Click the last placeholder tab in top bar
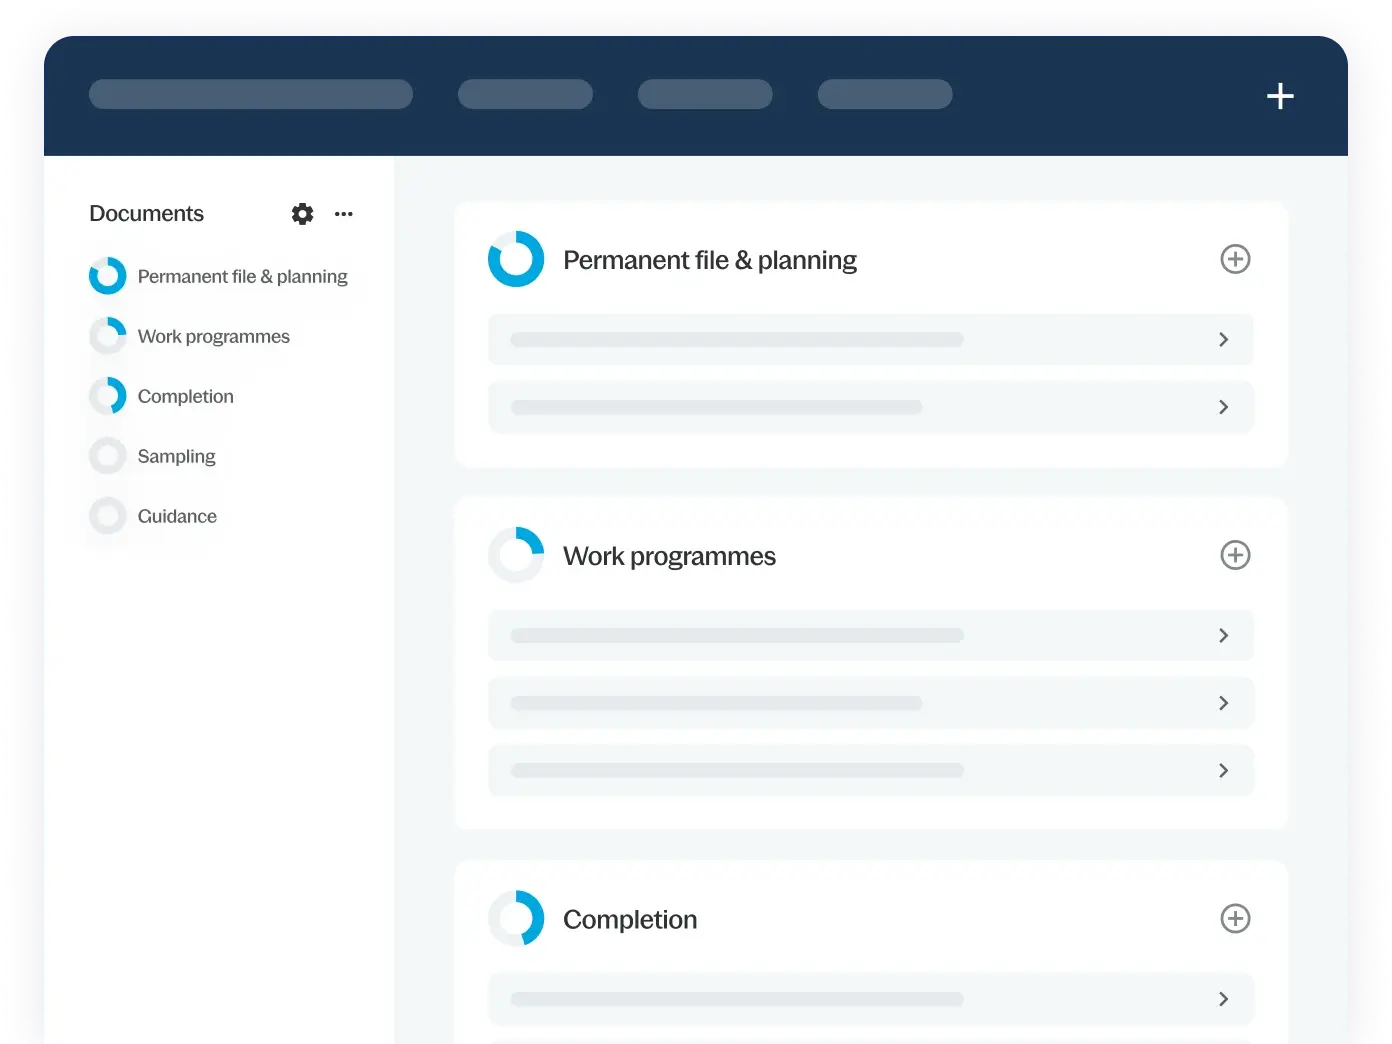This screenshot has height=1044, width=1392. (884, 94)
